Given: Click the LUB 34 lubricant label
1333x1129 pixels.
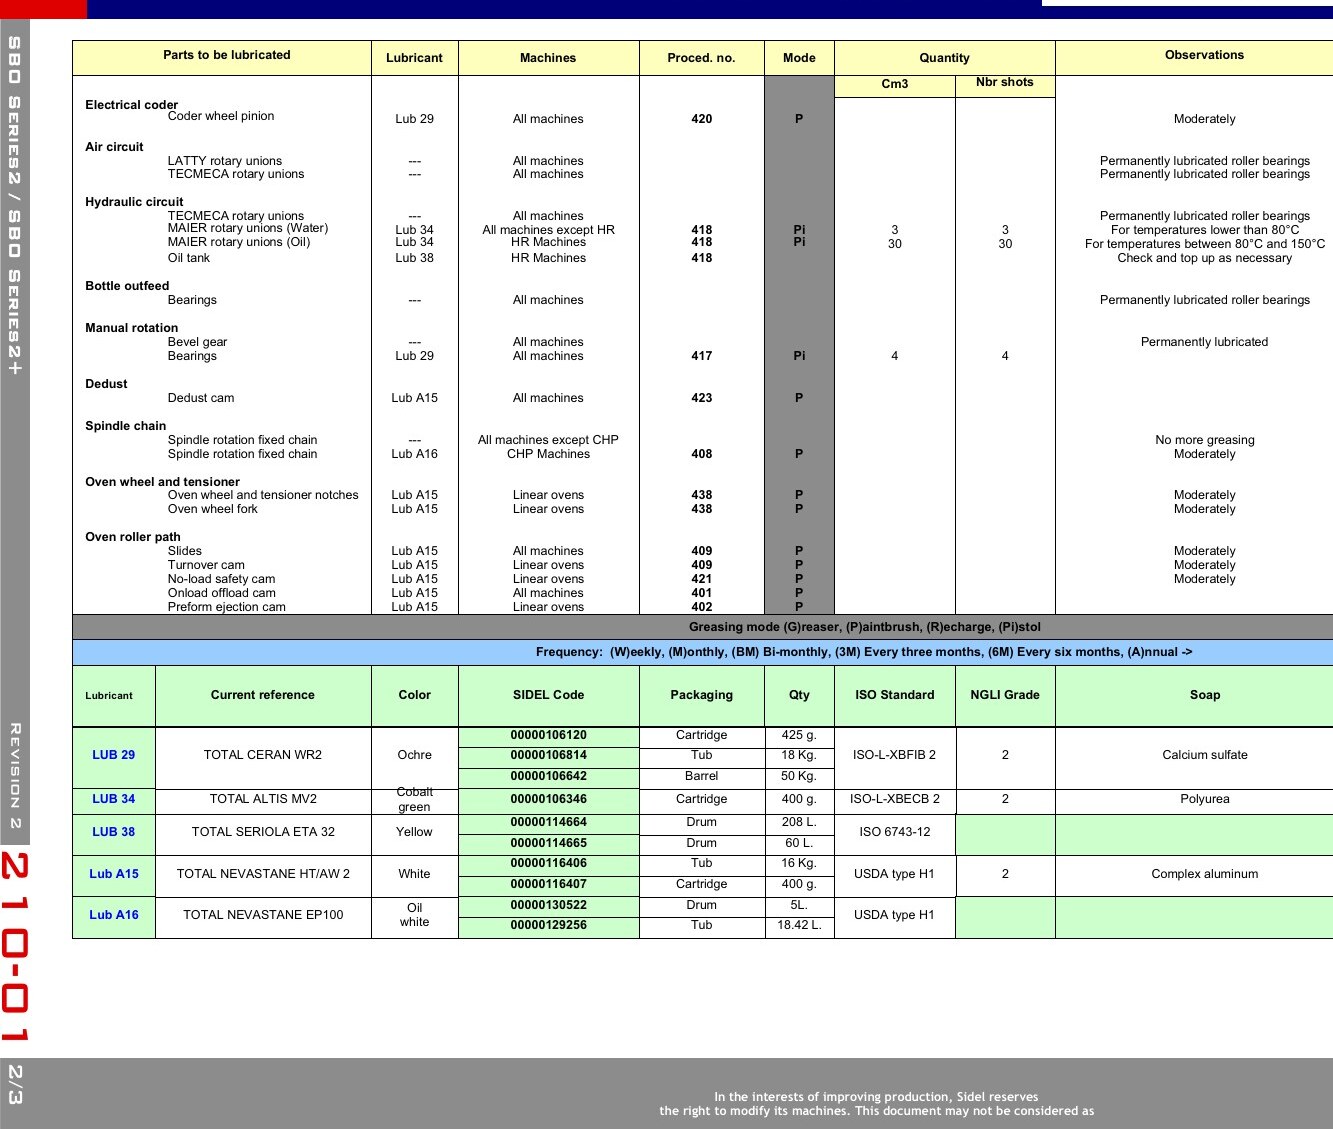Looking at the screenshot, I should (114, 800).
